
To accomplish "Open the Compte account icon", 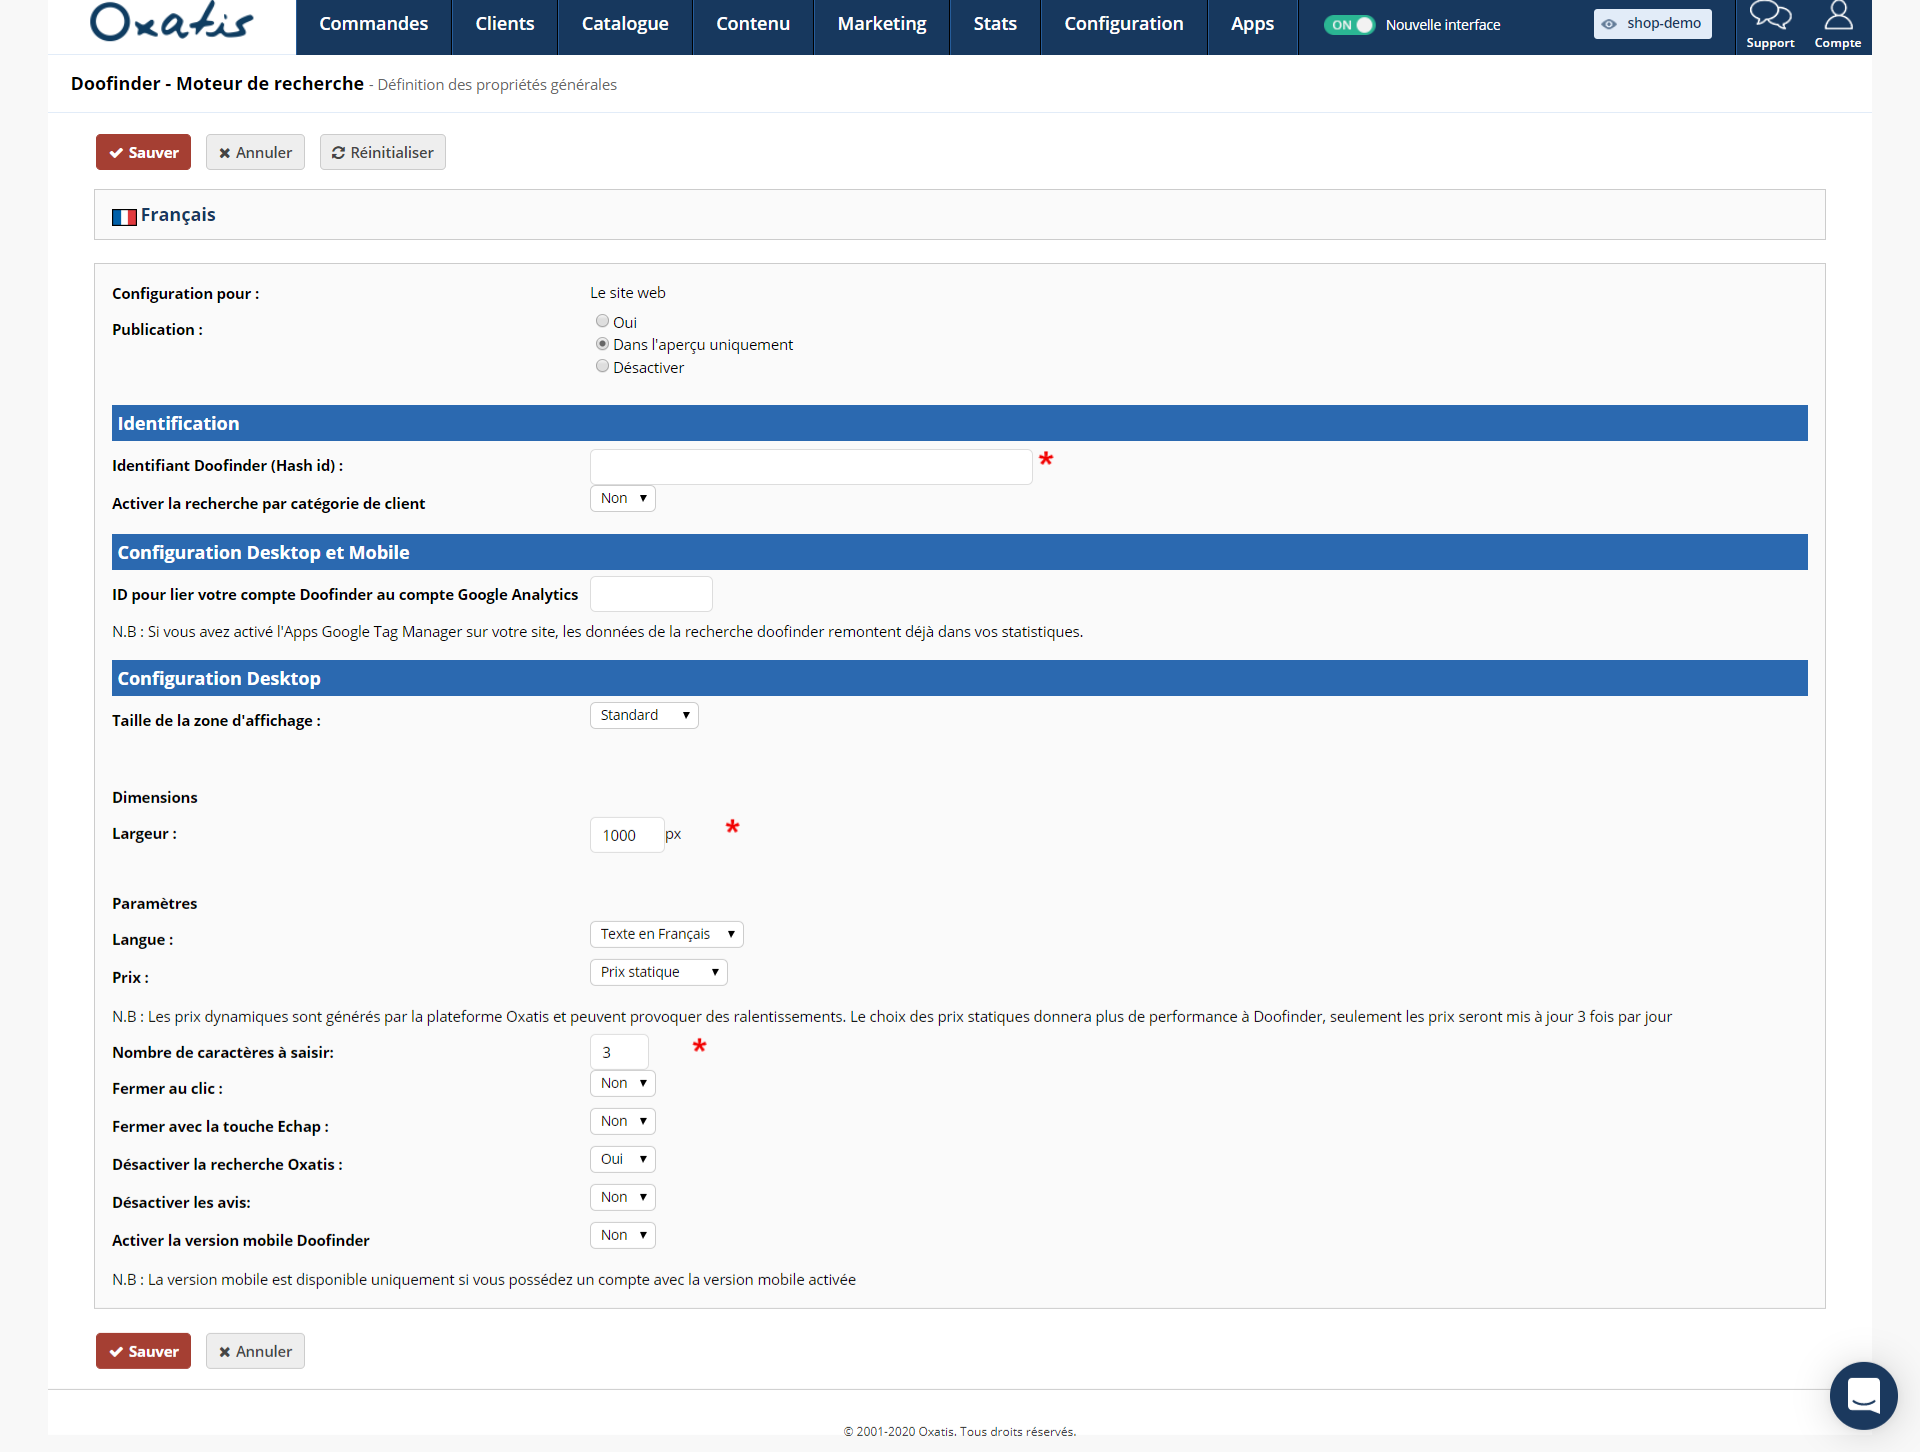I will 1838,26.
